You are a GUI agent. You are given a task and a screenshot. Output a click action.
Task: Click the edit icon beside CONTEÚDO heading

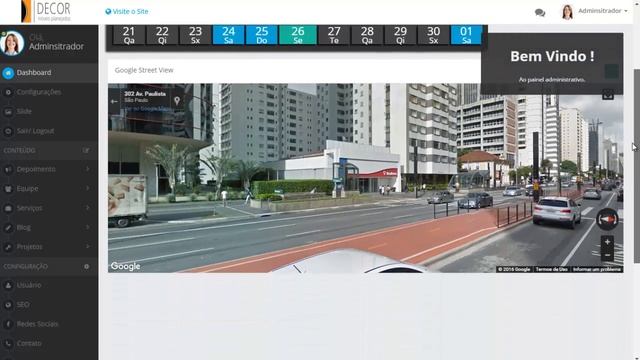[86, 151]
